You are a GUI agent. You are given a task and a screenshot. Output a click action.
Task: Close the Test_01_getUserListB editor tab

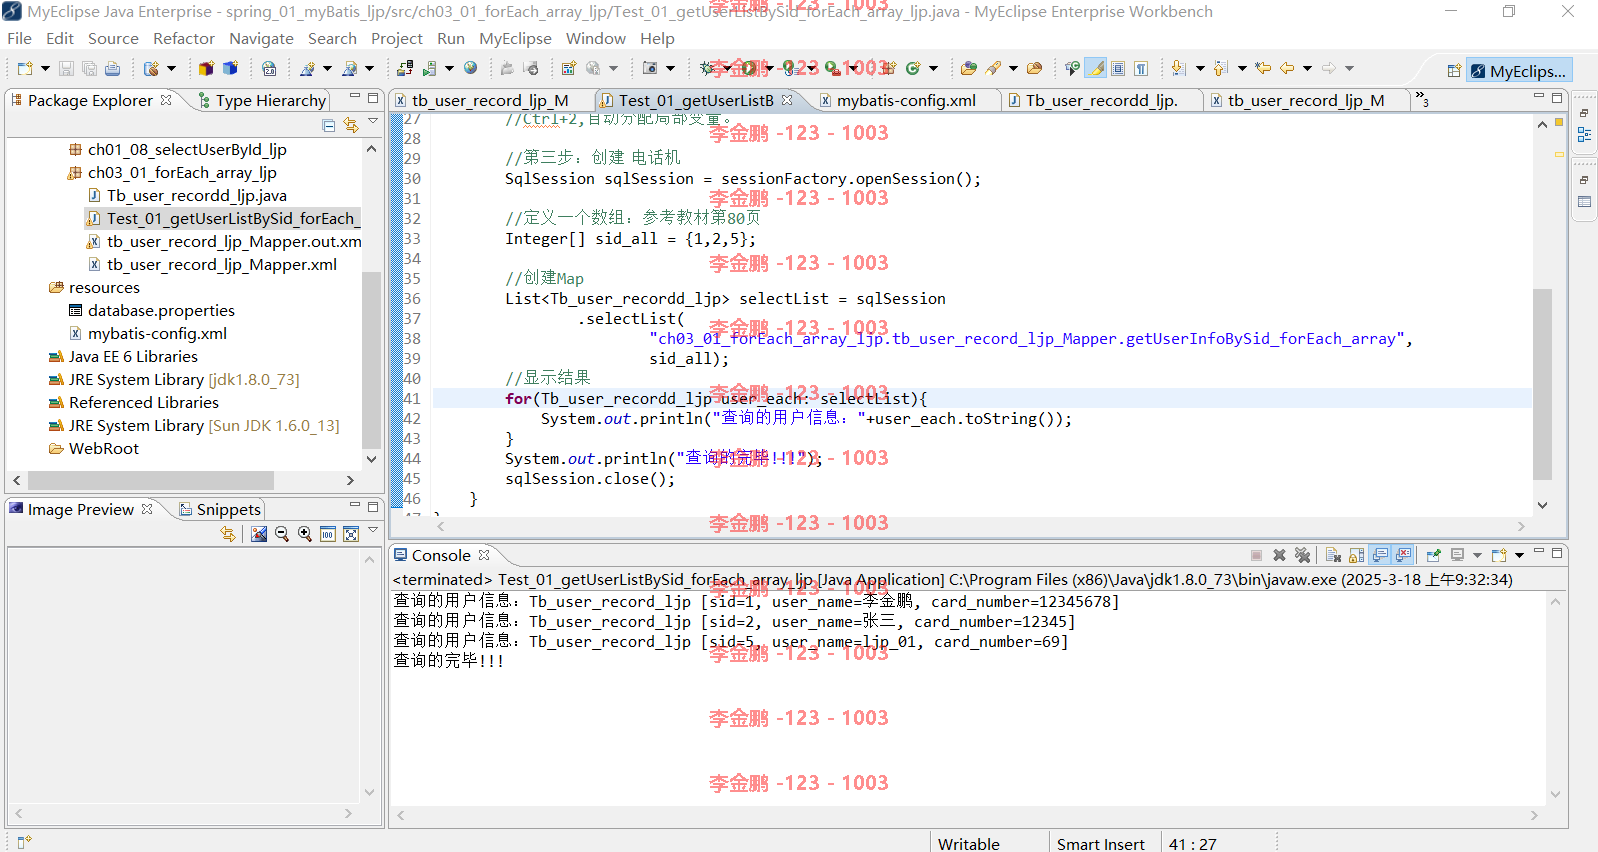[x=787, y=100]
